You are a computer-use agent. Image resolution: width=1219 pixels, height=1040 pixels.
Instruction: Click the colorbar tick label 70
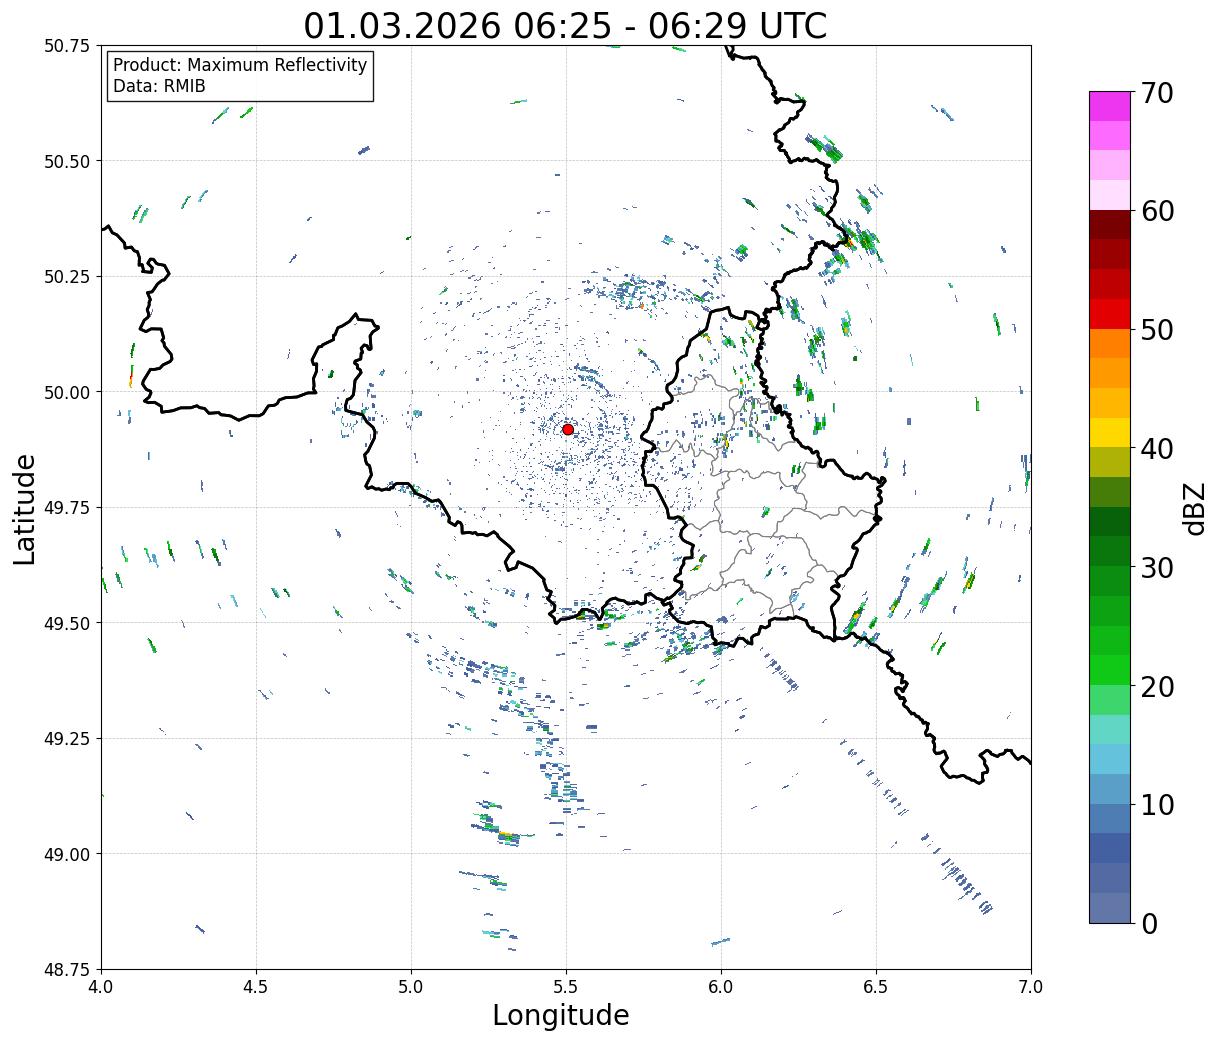point(1157,93)
